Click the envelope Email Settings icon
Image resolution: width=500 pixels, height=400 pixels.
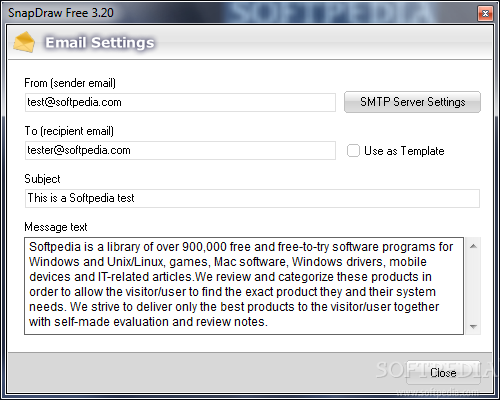[x=24, y=42]
